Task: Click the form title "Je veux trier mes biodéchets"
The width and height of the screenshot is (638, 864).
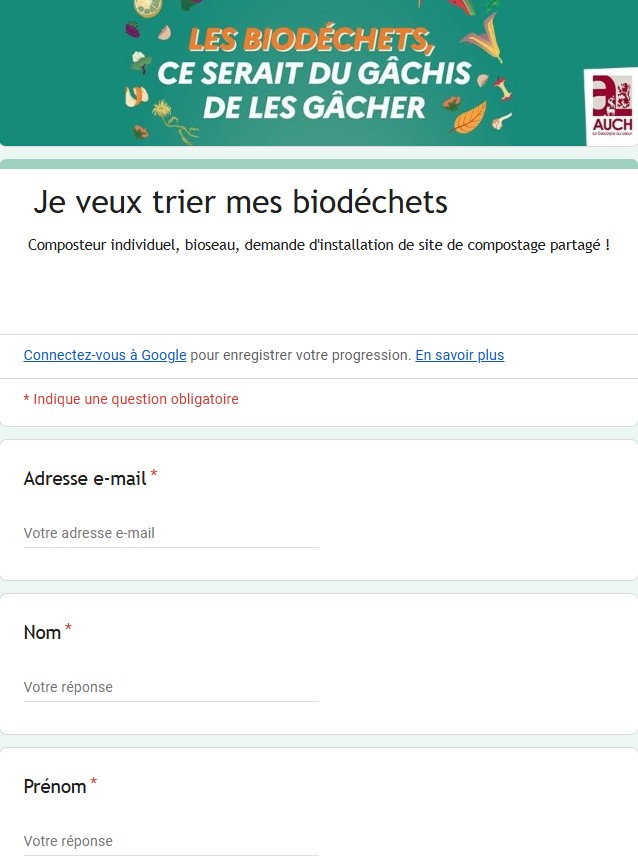Action: click(x=240, y=202)
